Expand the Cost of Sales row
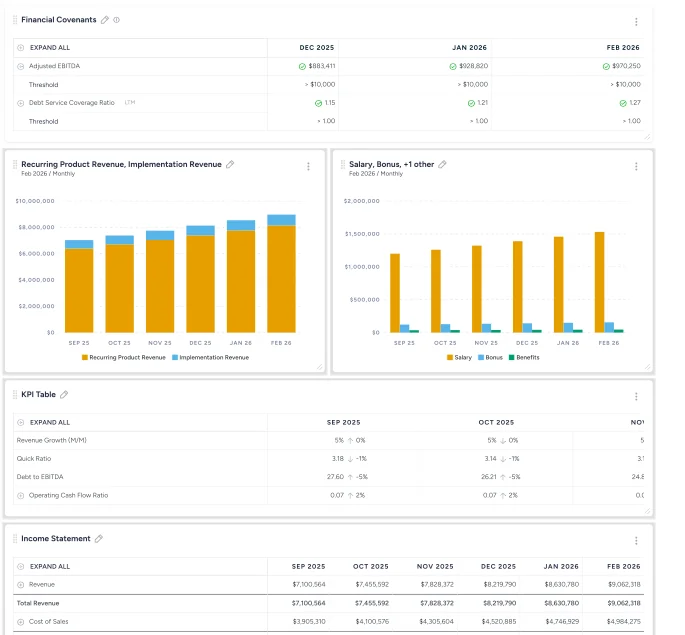This screenshot has width=685, height=635. tap(21, 622)
